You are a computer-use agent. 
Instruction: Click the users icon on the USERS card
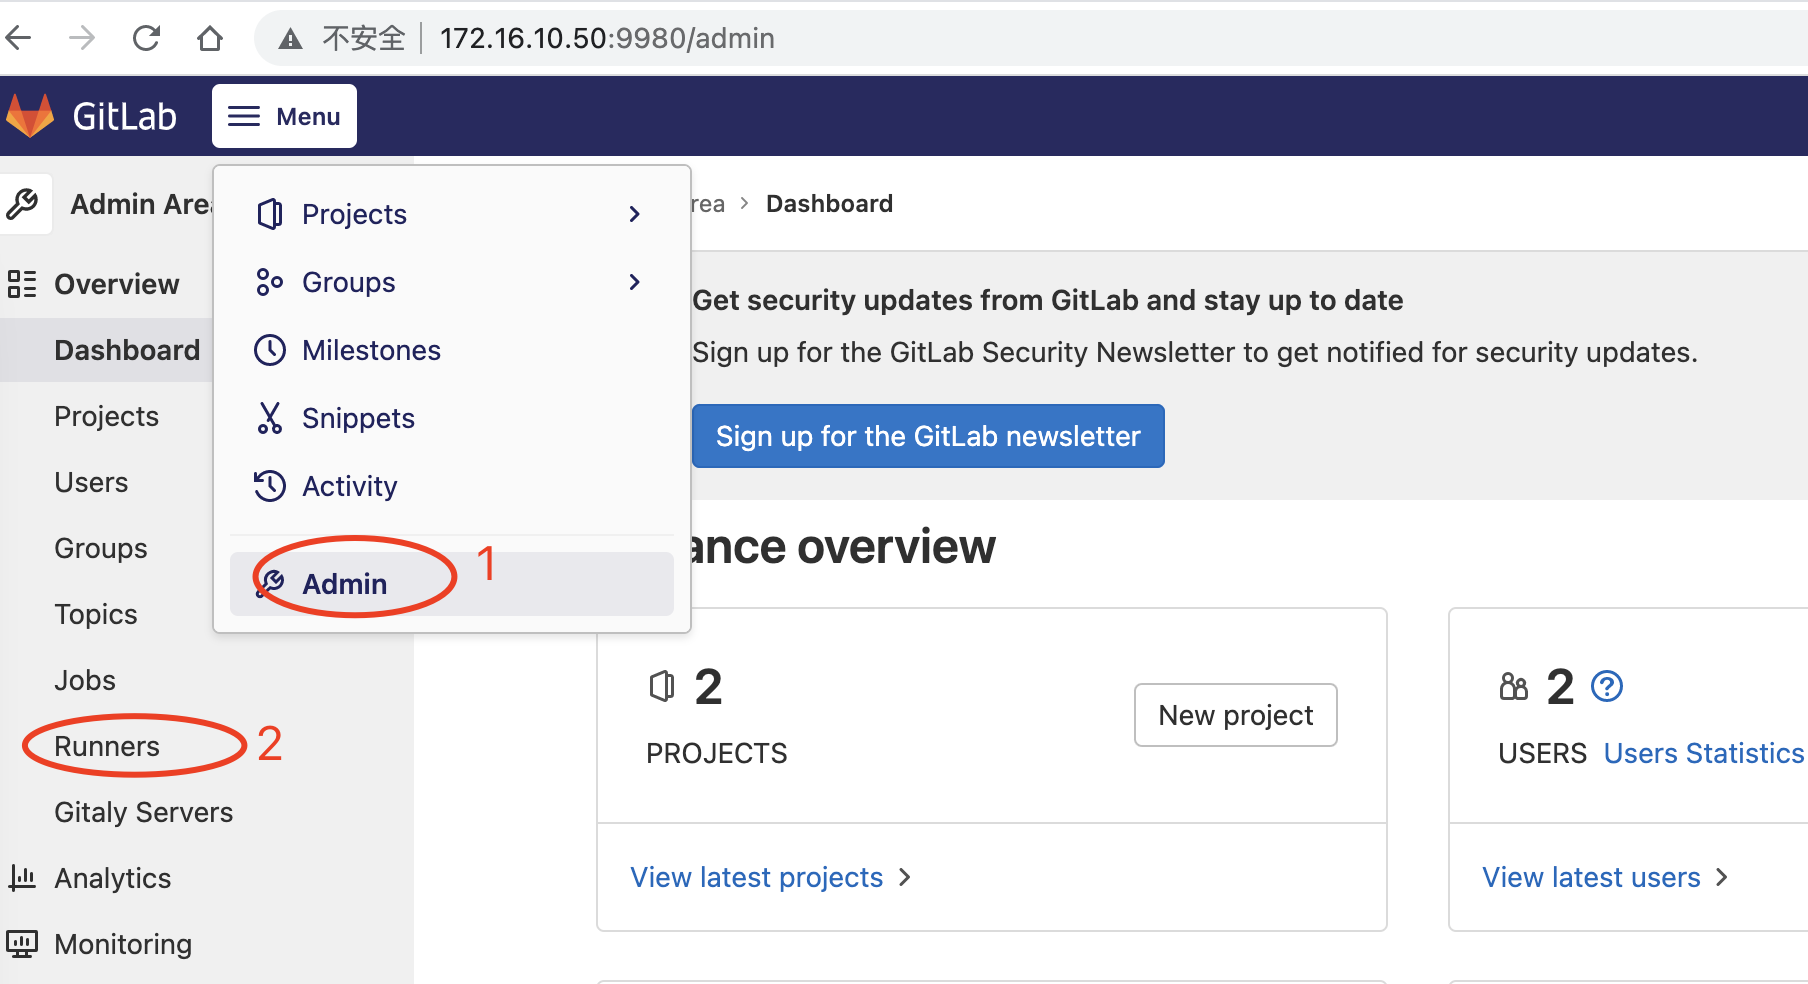click(x=1513, y=686)
